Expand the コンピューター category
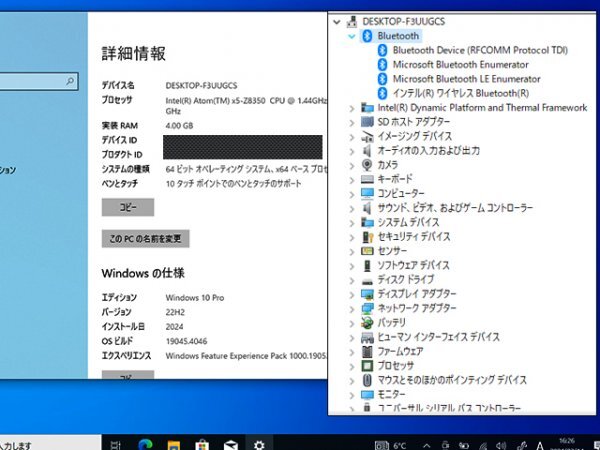The image size is (600, 450). pos(352,194)
